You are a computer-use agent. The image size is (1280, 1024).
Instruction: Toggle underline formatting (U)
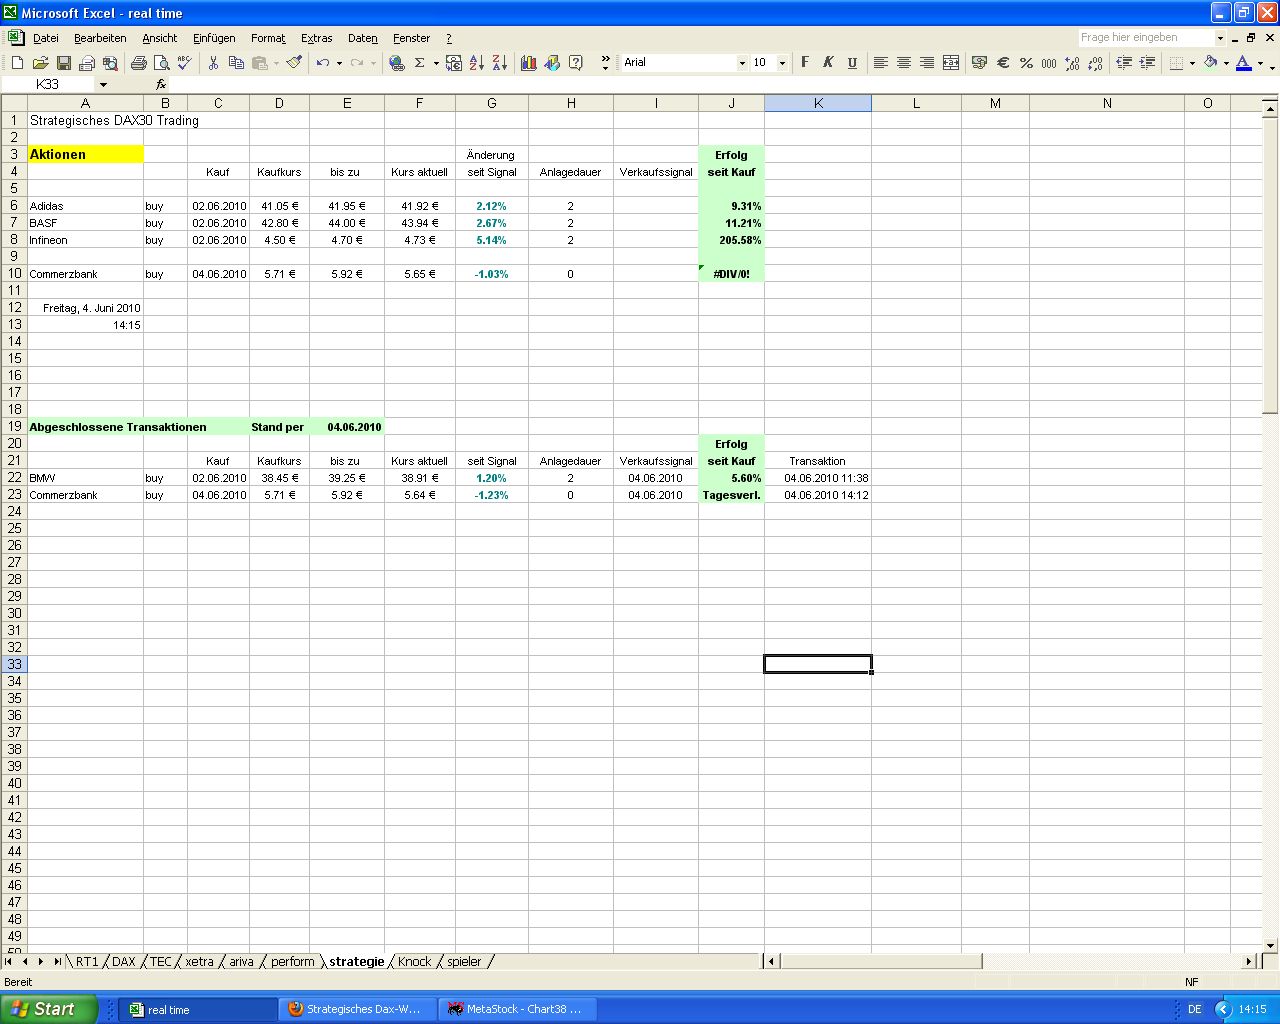coord(852,62)
